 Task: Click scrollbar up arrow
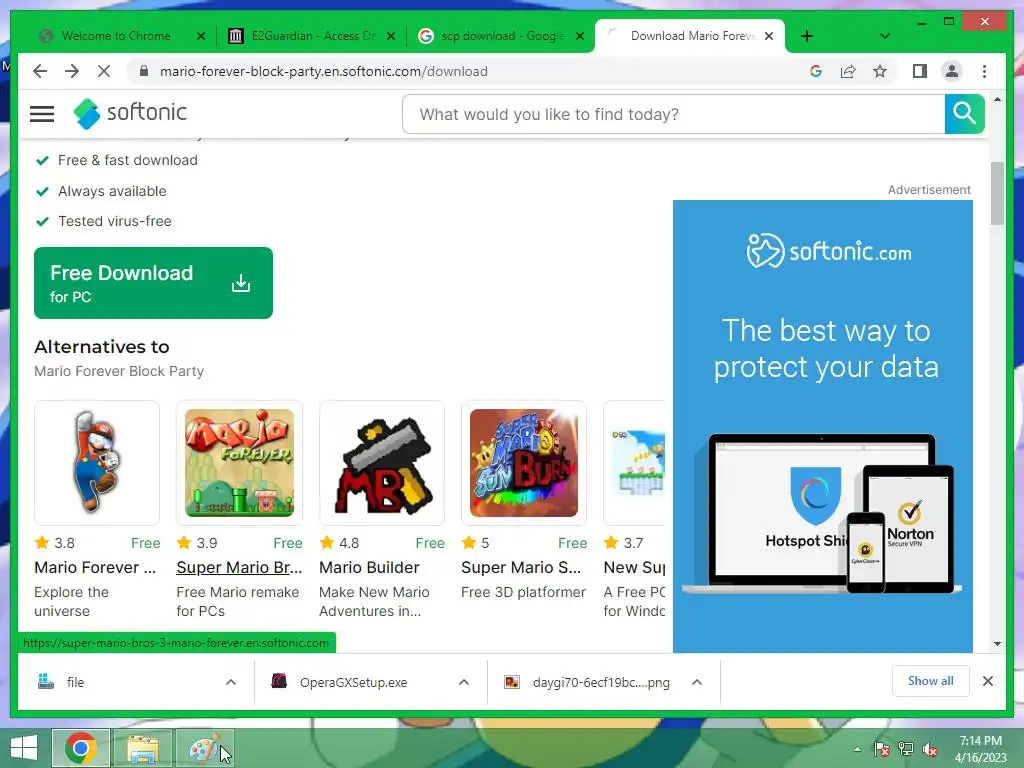coord(997,100)
